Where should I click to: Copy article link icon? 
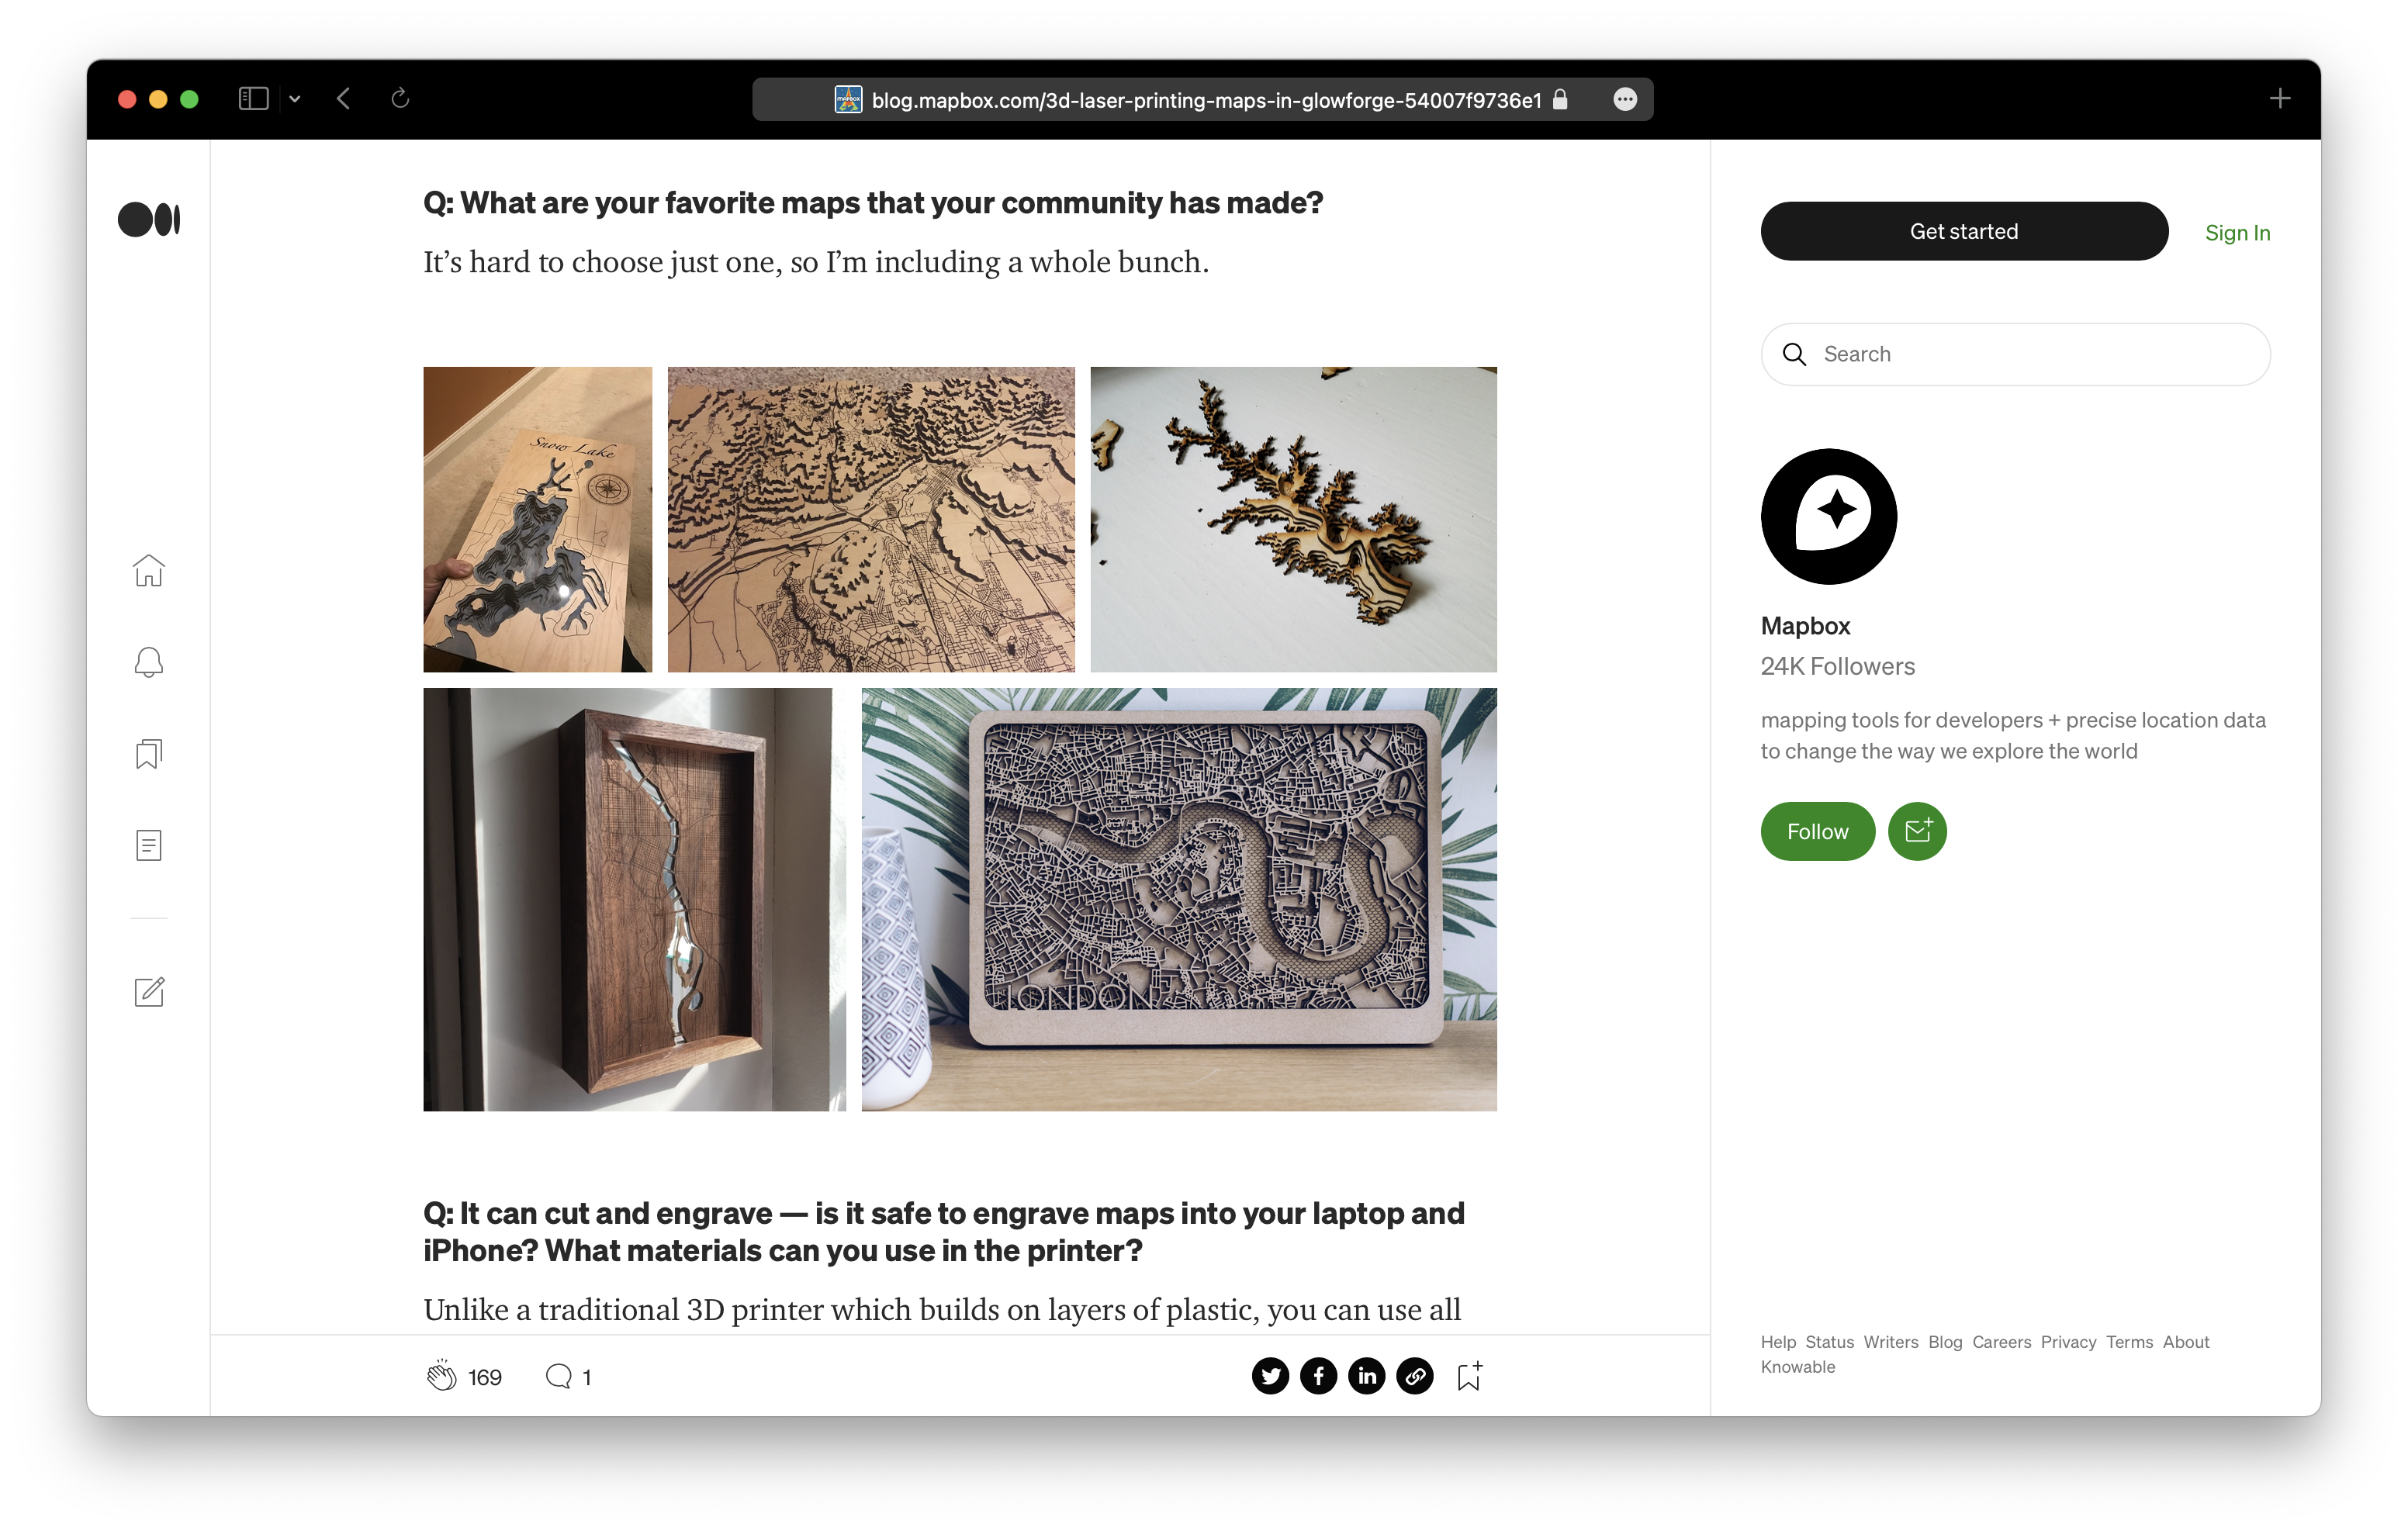point(1414,1377)
